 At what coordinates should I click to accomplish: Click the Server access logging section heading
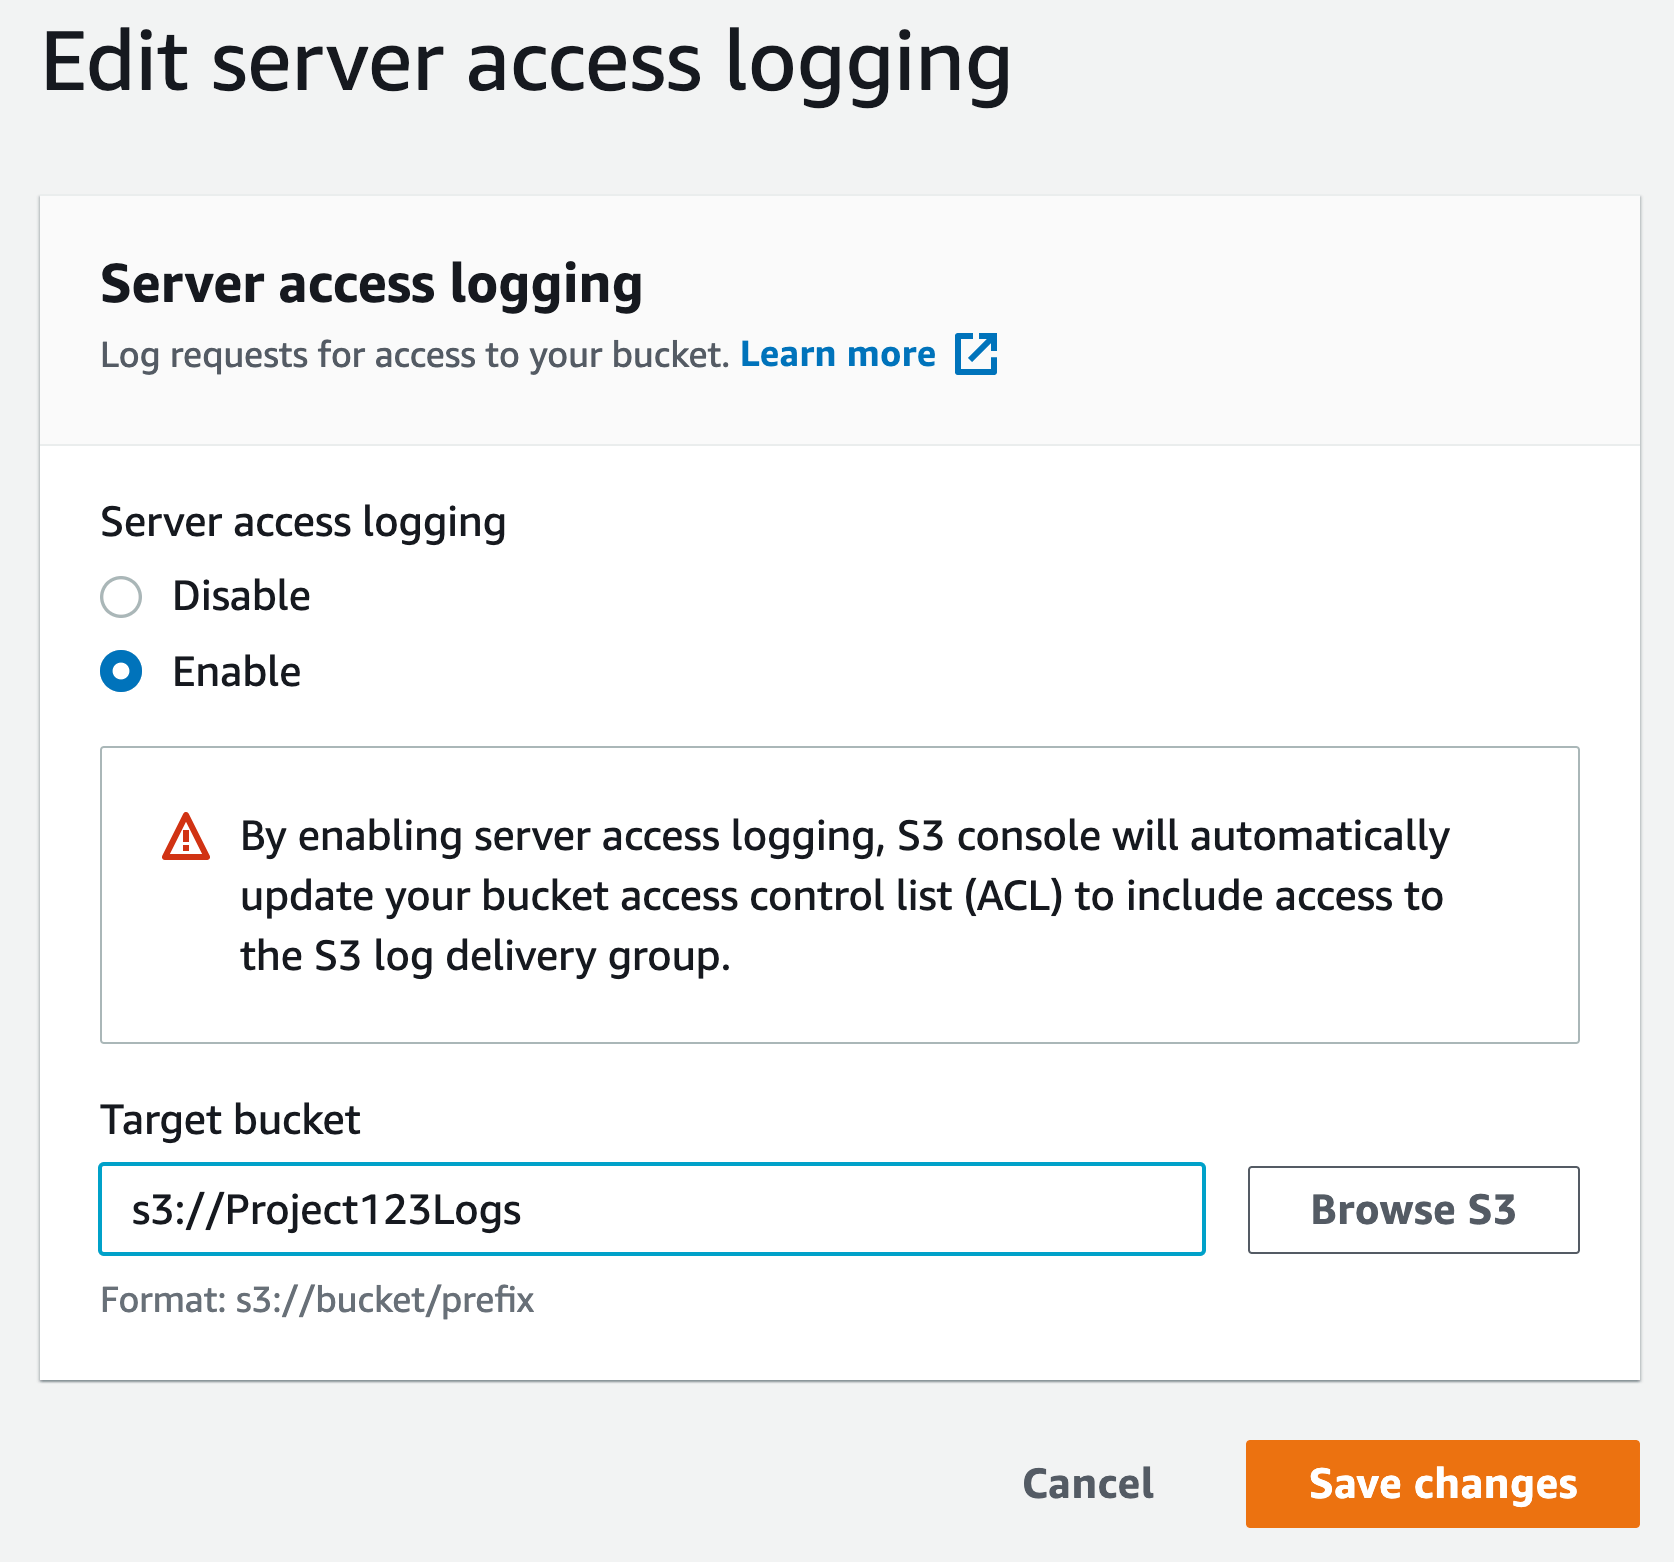click(372, 284)
